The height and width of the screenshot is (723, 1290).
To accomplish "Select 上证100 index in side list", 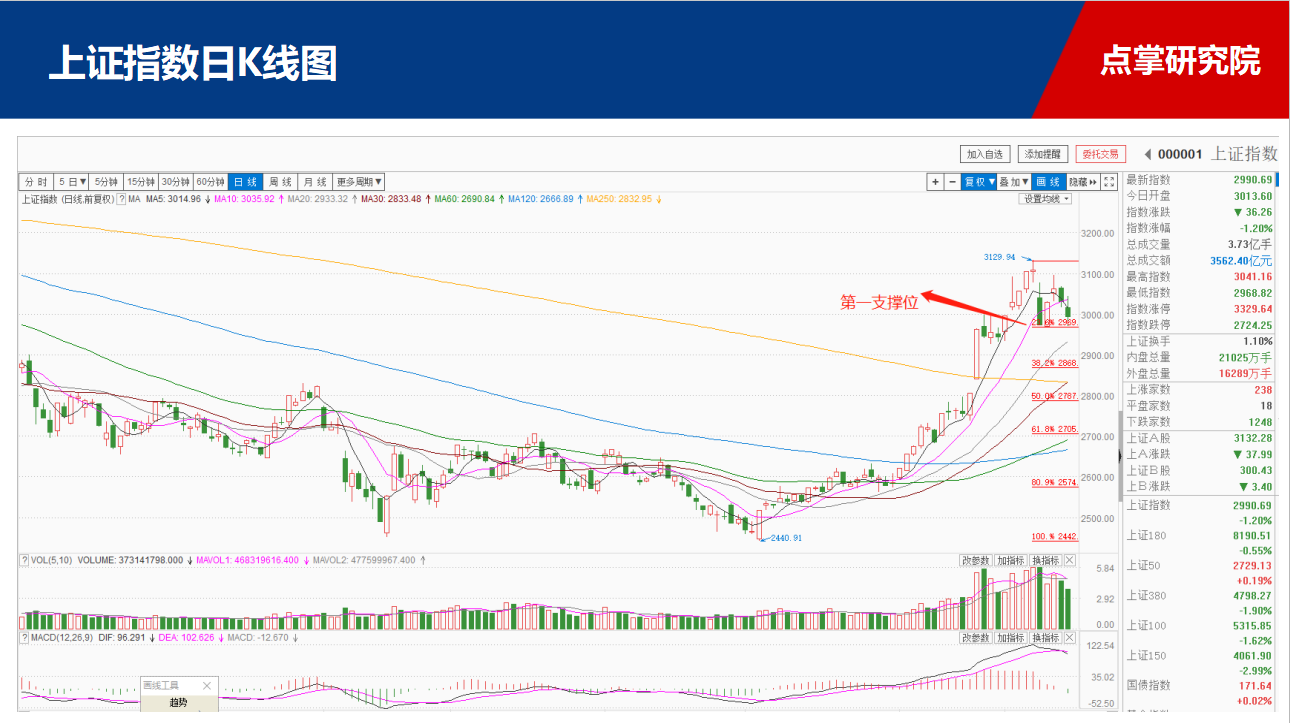I will pyautogui.click(x=1199, y=632).
